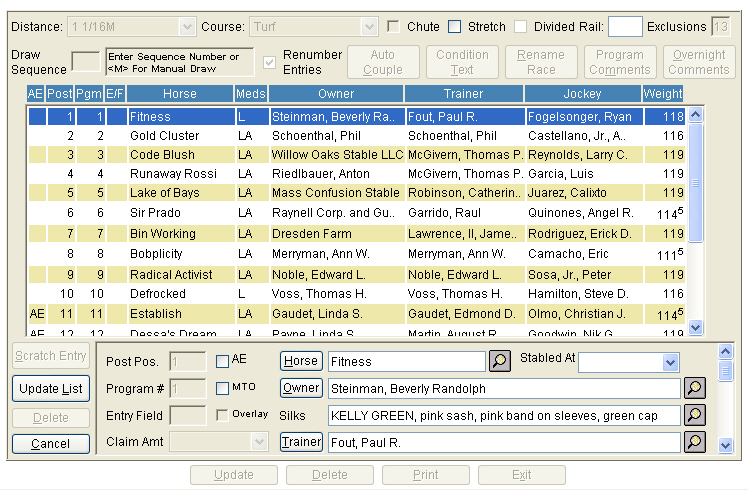Click the Trainer column header
The height and width of the screenshot is (490, 748).
coord(463,94)
